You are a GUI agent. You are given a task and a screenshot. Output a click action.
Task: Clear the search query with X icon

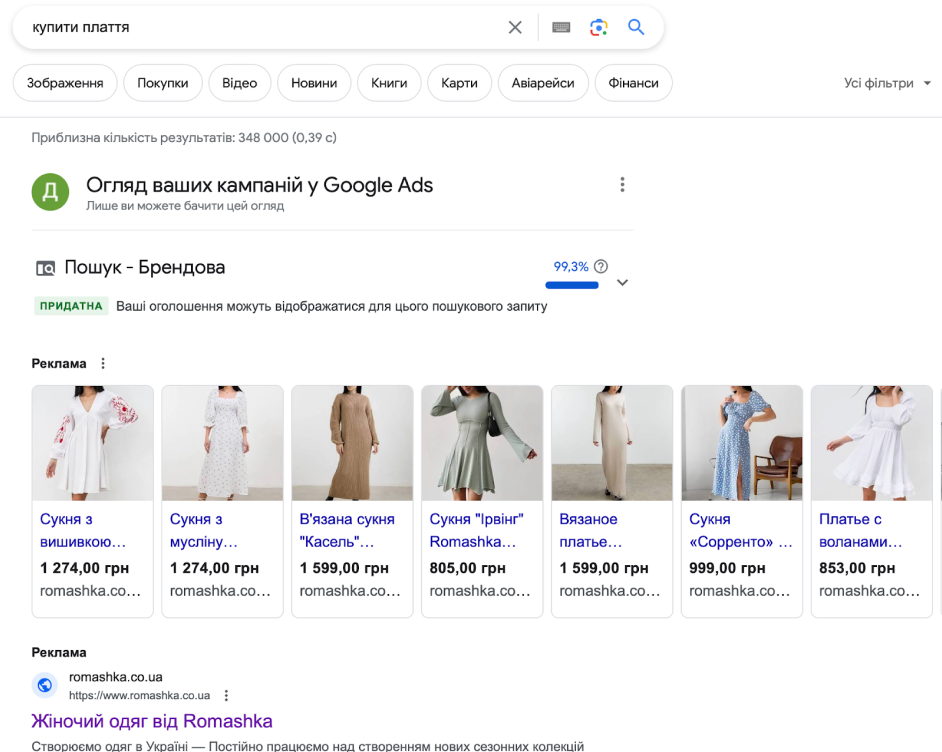[515, 27]
